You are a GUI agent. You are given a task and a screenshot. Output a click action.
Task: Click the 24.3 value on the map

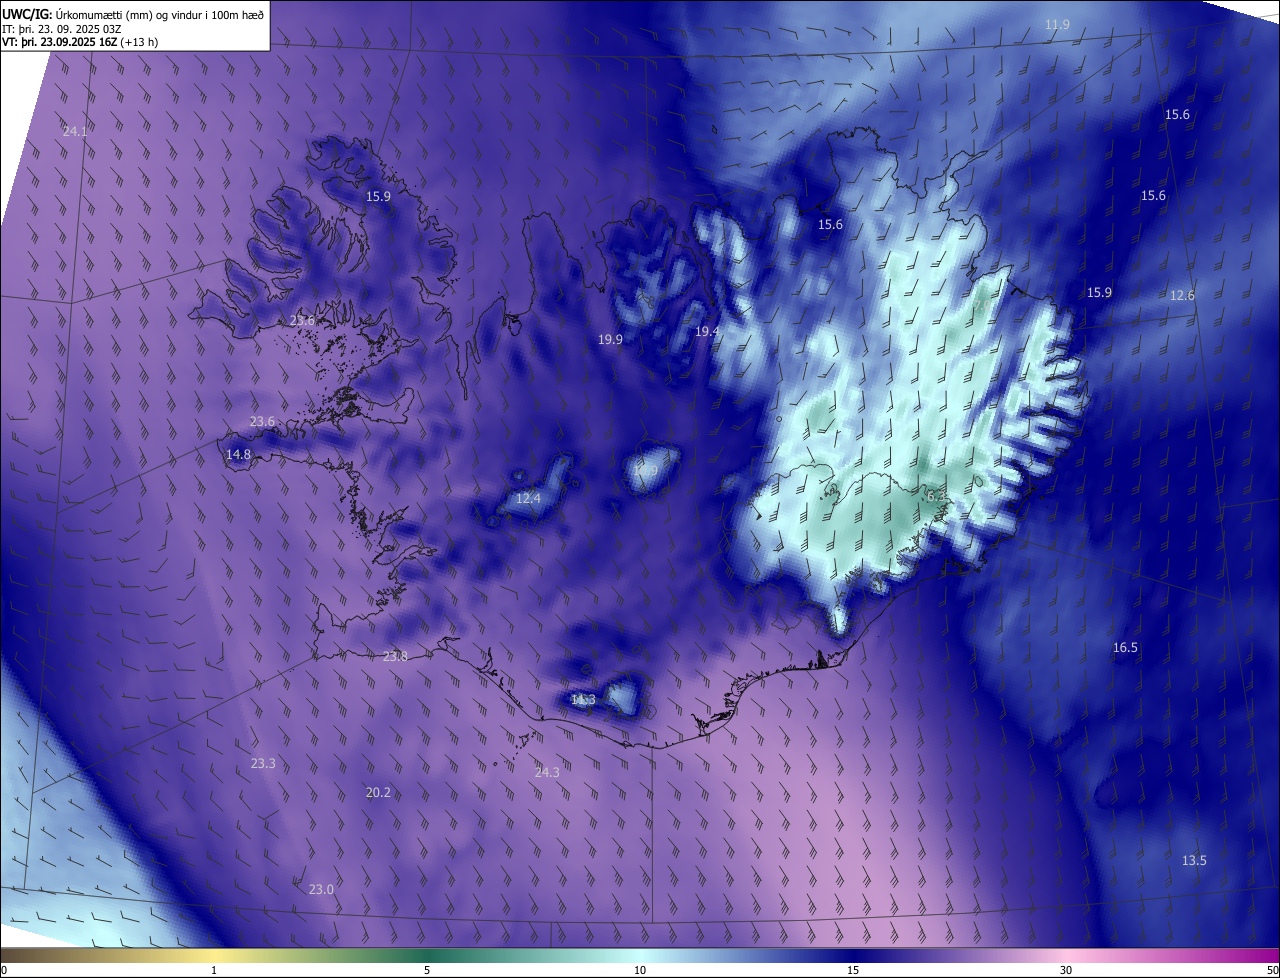click(x=547, y=772)
